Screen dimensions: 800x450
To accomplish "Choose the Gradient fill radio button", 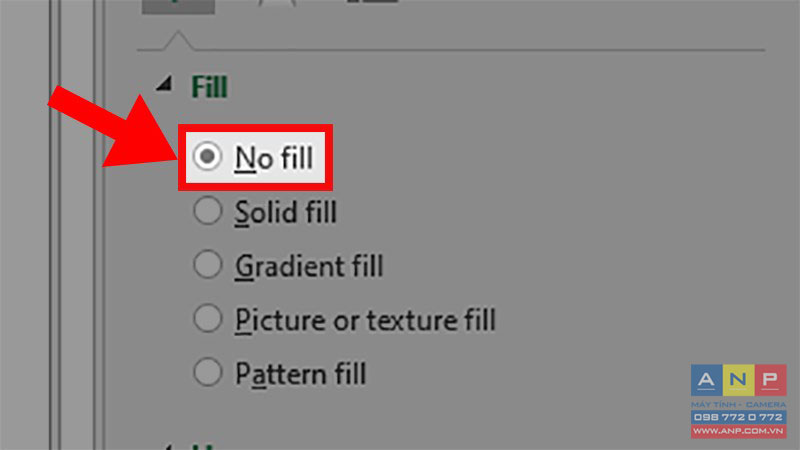I will 207,264.
